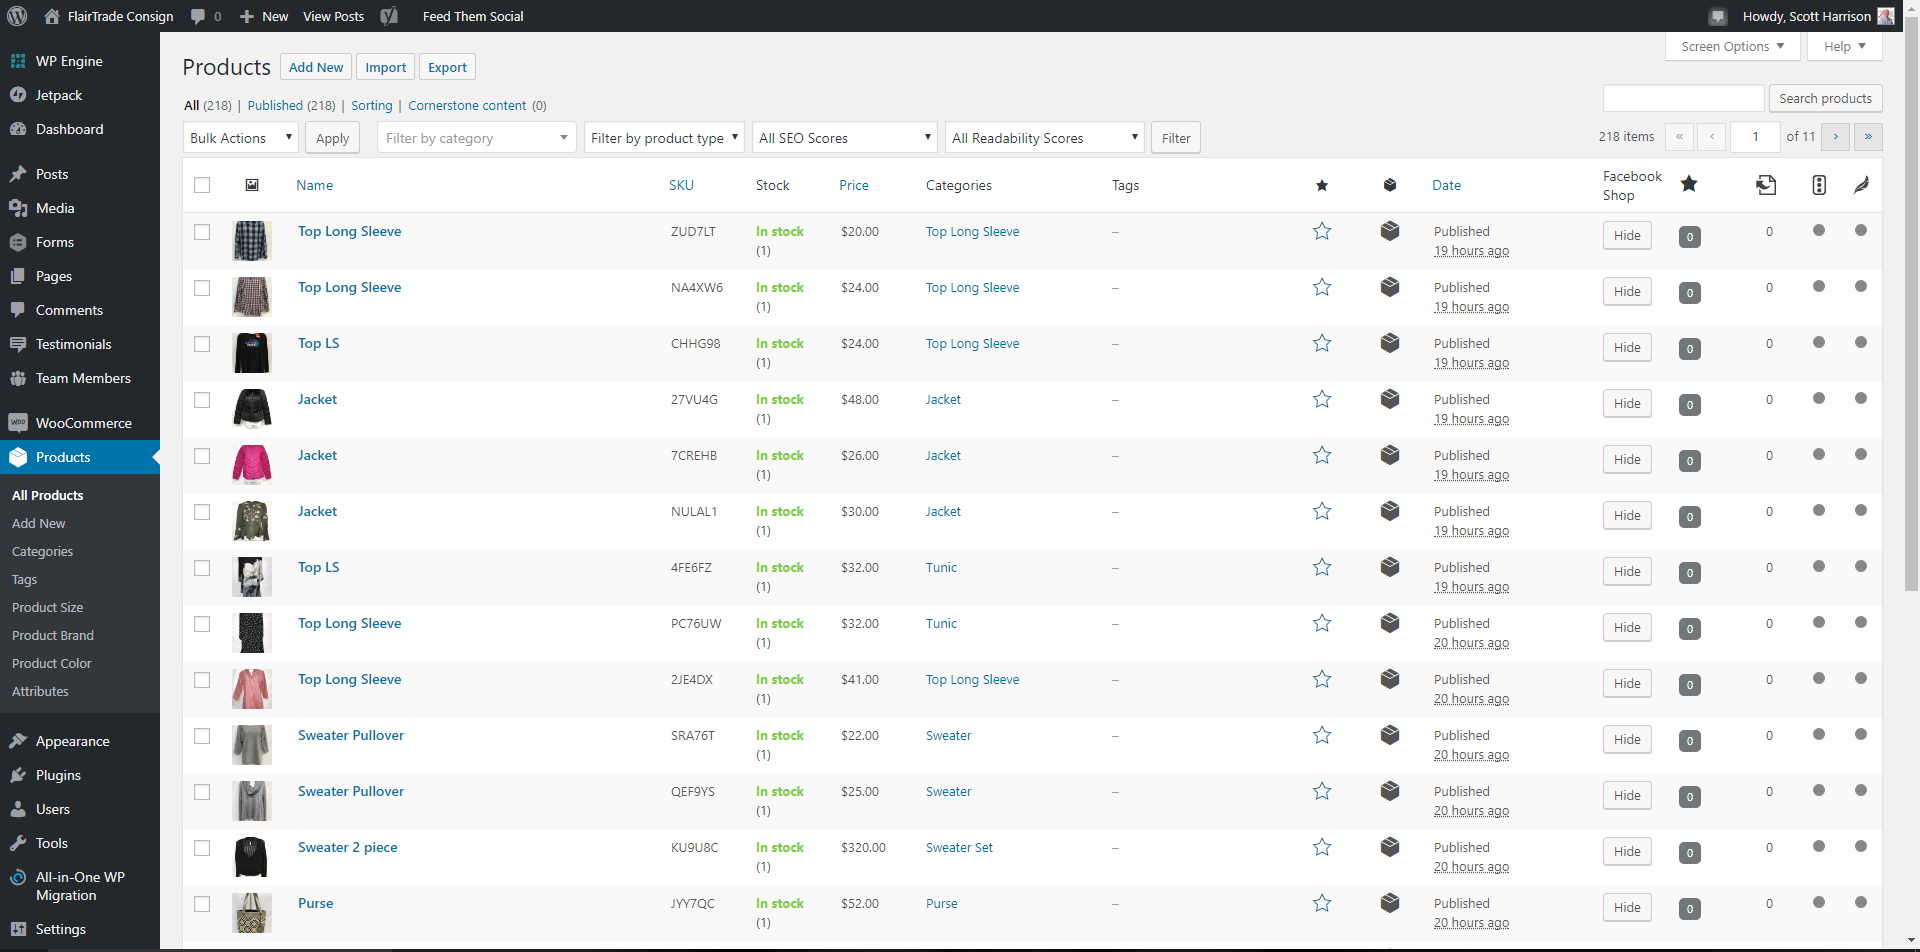This screenshot has height=952, width=1920.
Task: Sort by the Featured star column header
Action: (x=1322, y=185)
